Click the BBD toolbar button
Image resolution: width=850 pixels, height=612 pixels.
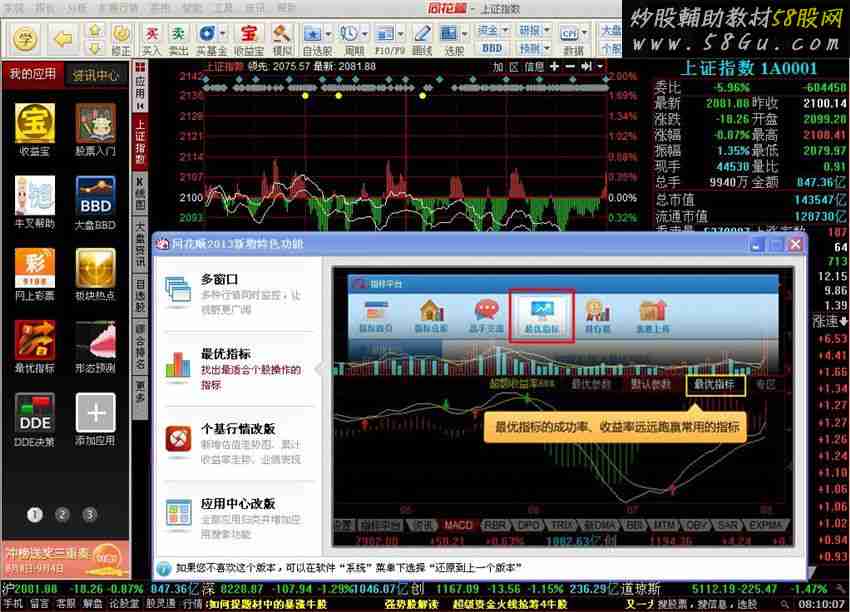[492, 48]
